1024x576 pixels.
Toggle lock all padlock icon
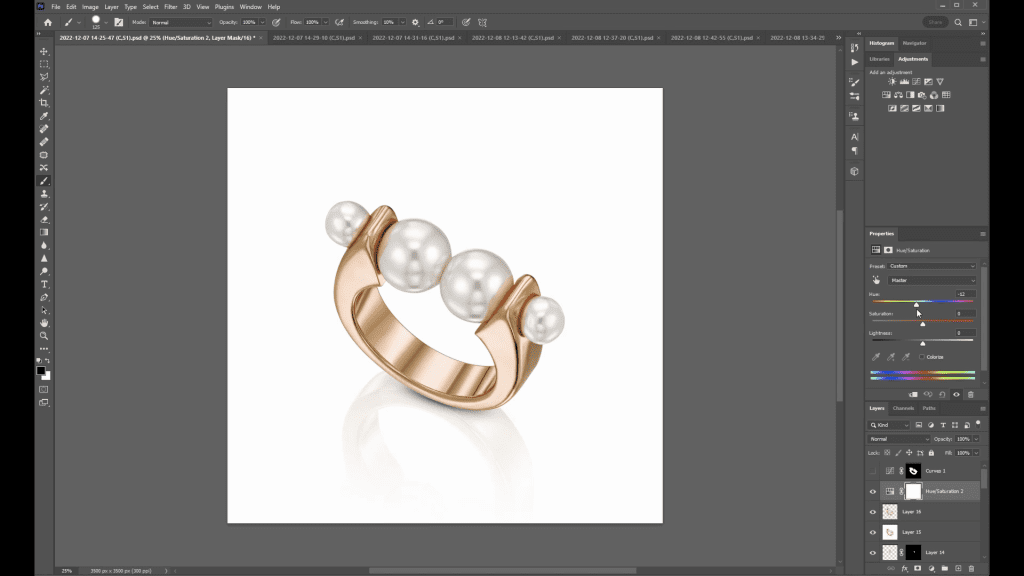coord(931,453)
